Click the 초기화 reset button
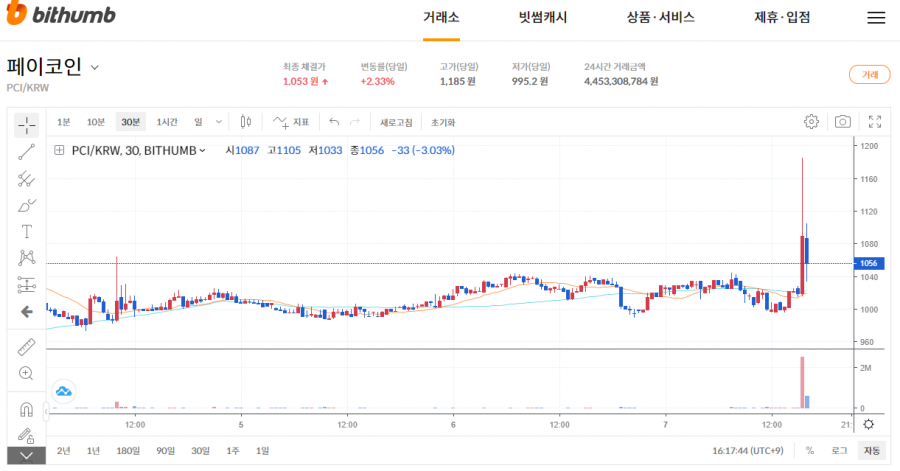The height and width of the screenshot is (471, 900). 443,122
